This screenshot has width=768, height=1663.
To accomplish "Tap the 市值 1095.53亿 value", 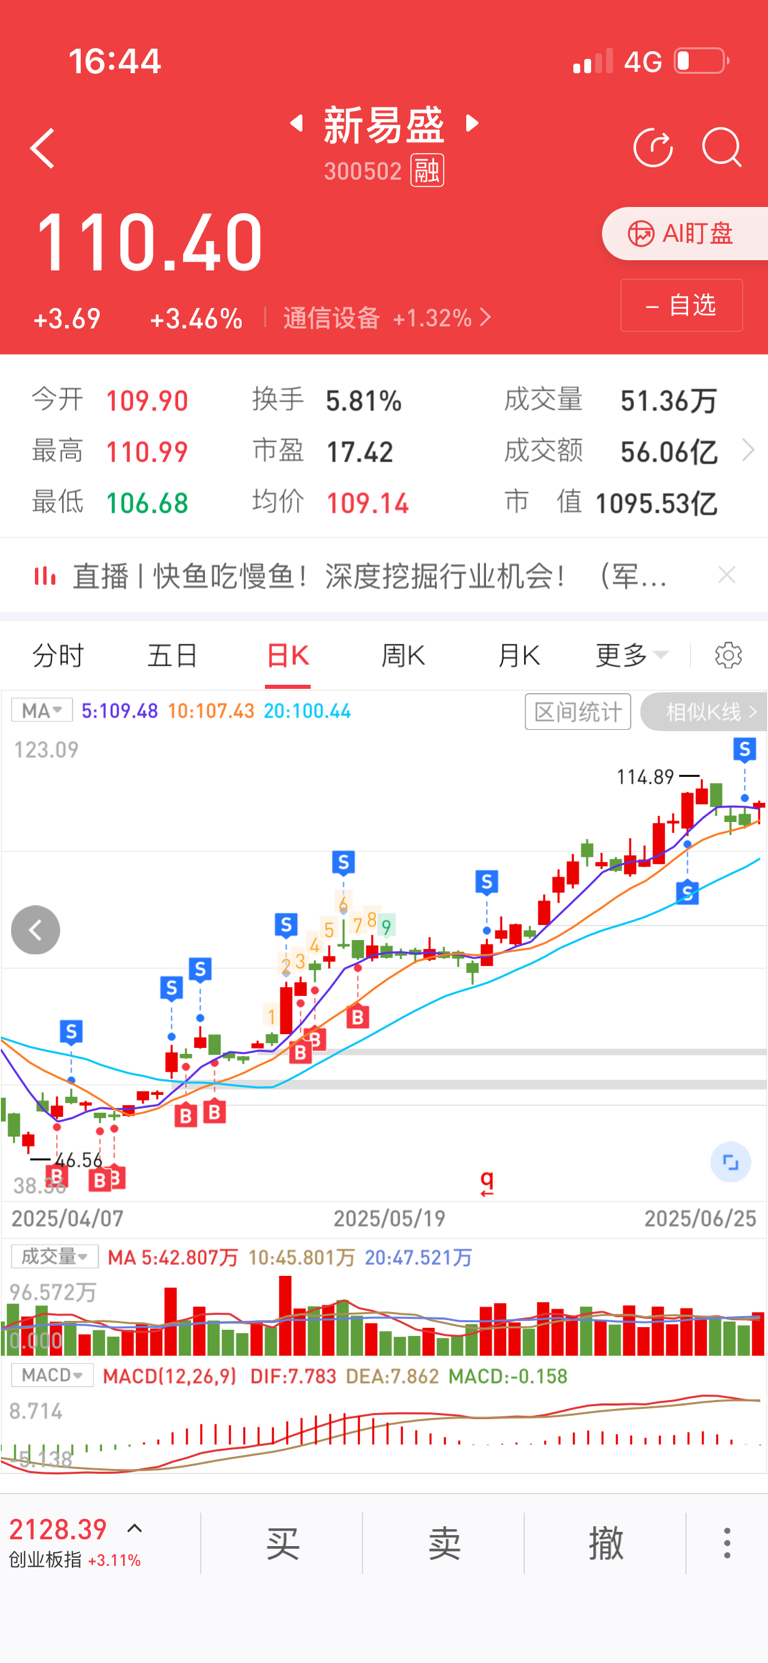I will point(656,503).
